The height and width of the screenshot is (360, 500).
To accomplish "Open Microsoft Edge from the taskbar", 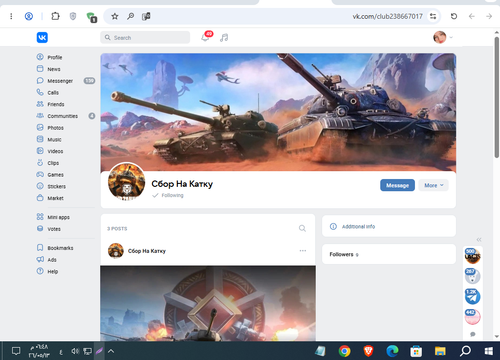I will click(x=392, y=351).
